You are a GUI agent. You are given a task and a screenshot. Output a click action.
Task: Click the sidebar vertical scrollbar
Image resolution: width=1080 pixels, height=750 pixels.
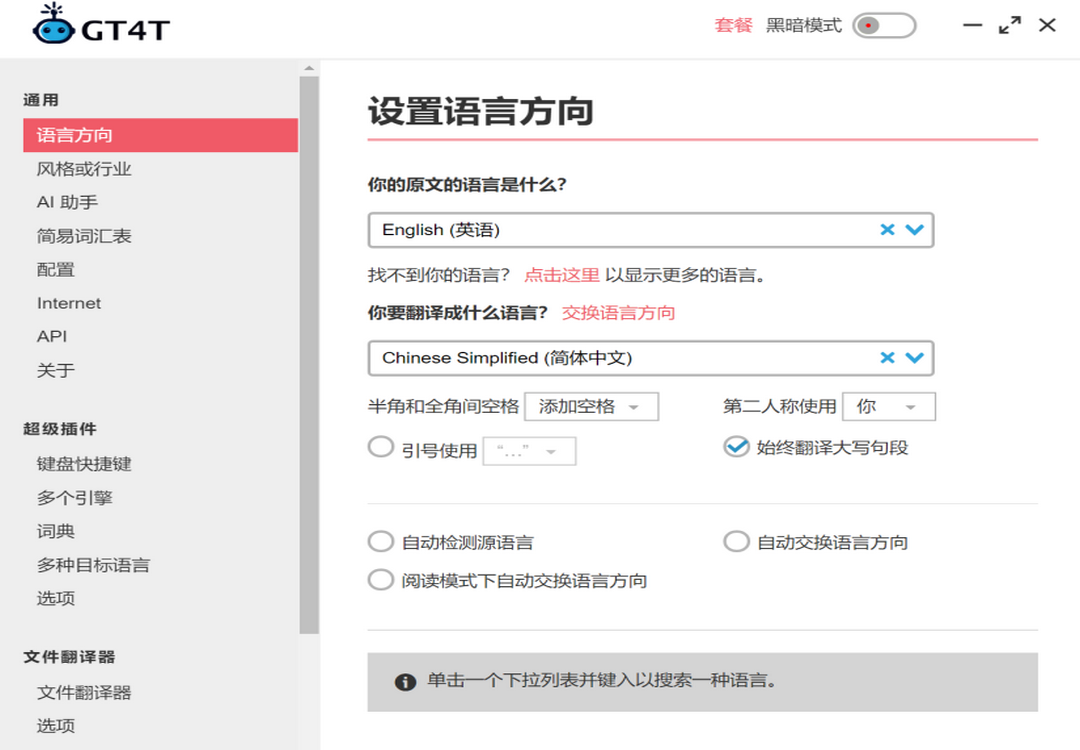[x=309, y=350]
